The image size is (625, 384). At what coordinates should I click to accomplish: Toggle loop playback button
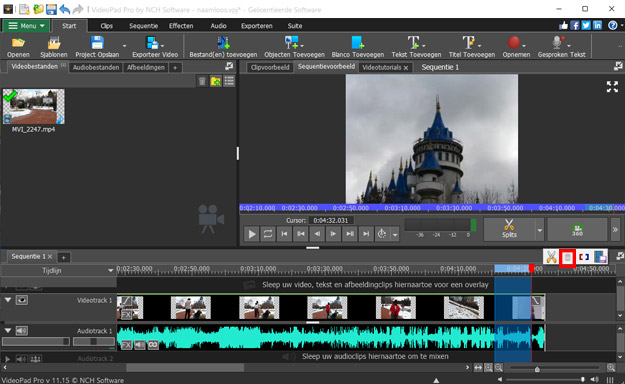pyautogui.click(x=268, y=234)
